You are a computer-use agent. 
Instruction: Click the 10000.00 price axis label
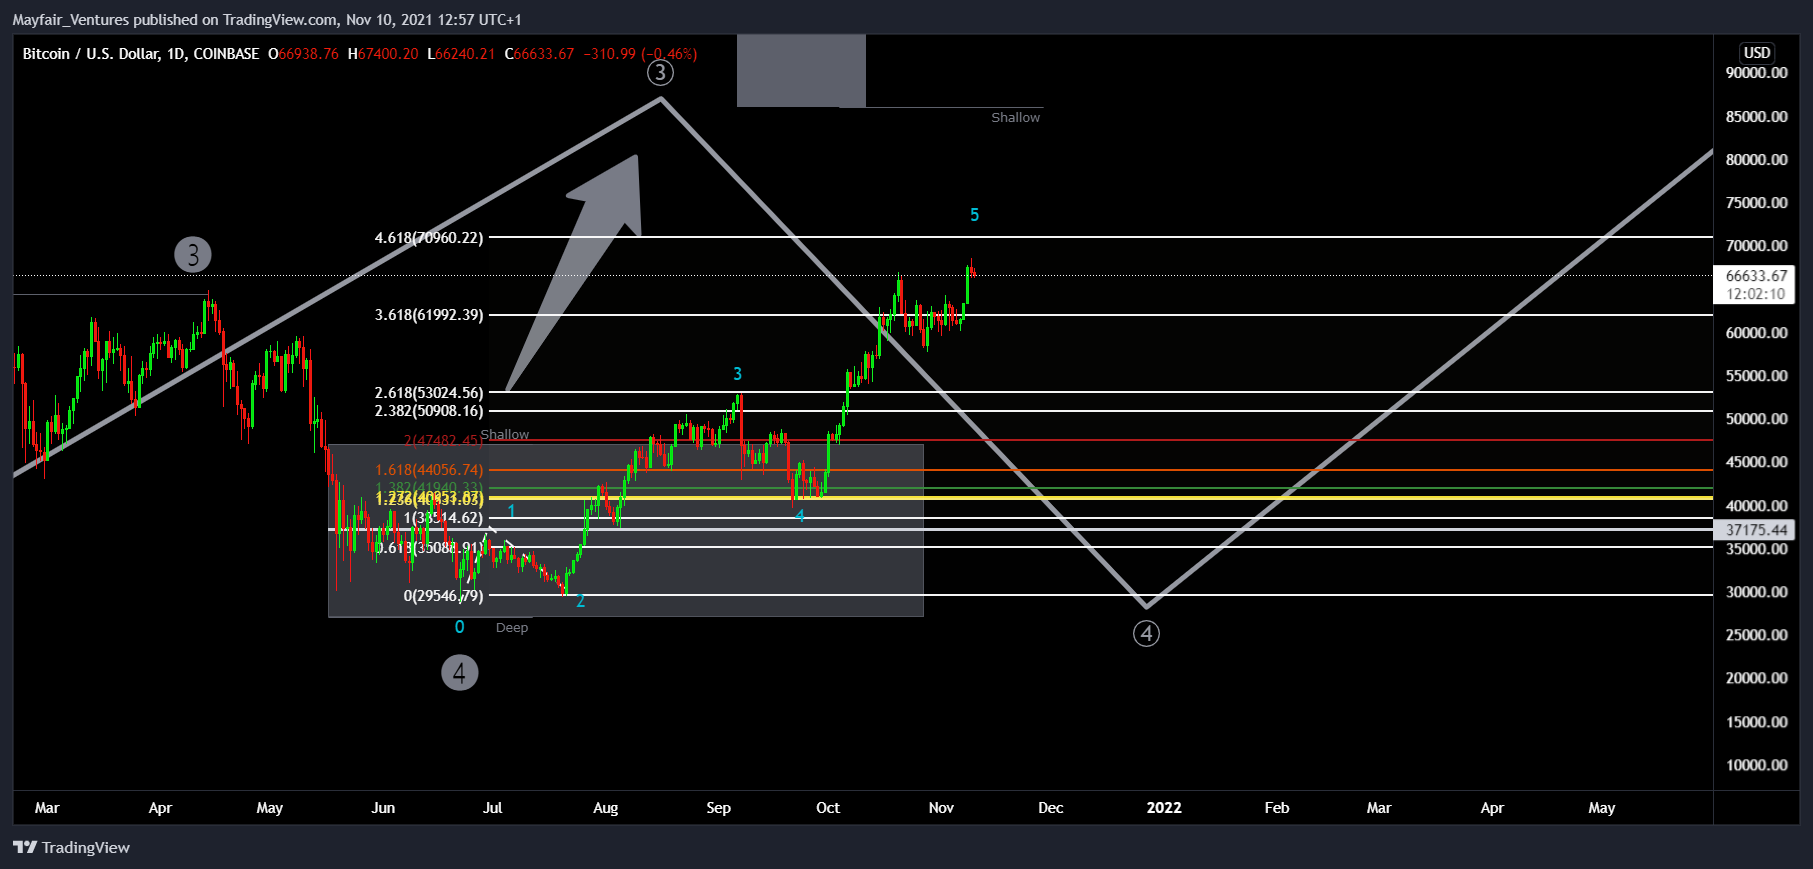(x=1756, y=765)
